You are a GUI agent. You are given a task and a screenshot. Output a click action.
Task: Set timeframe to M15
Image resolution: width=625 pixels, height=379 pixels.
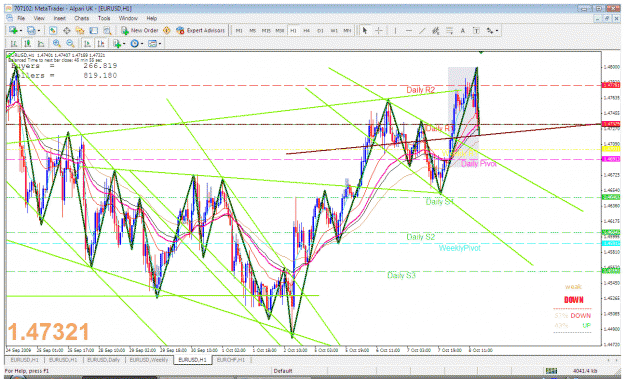coord(266,31)
